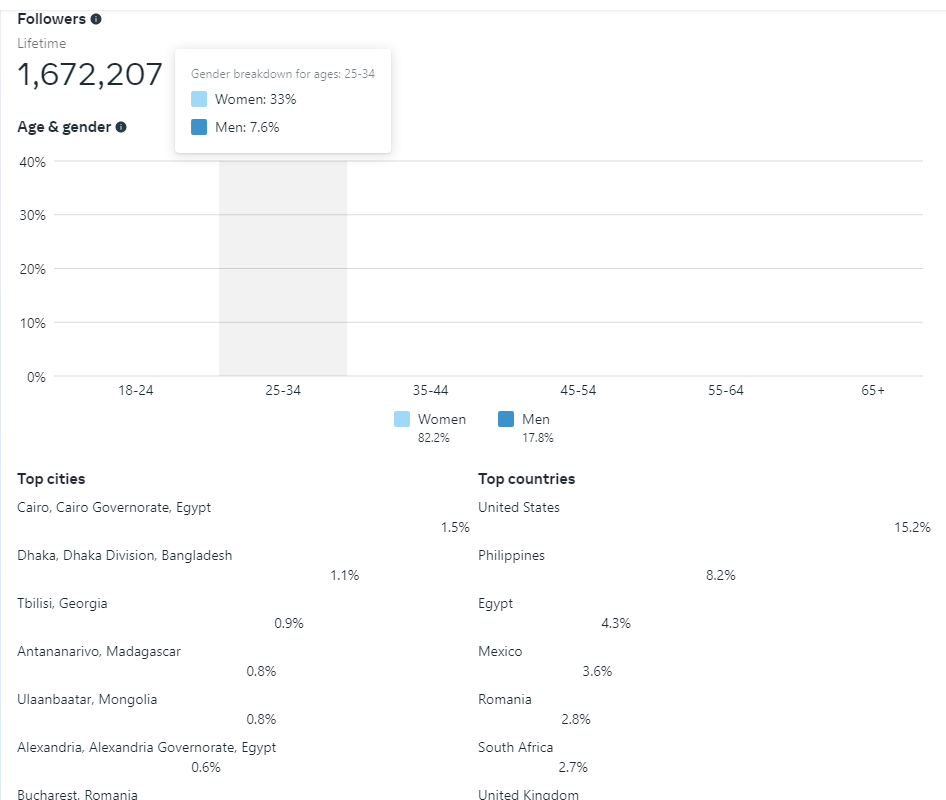
Task: Click Mexico country row
Action: (705, 661)
